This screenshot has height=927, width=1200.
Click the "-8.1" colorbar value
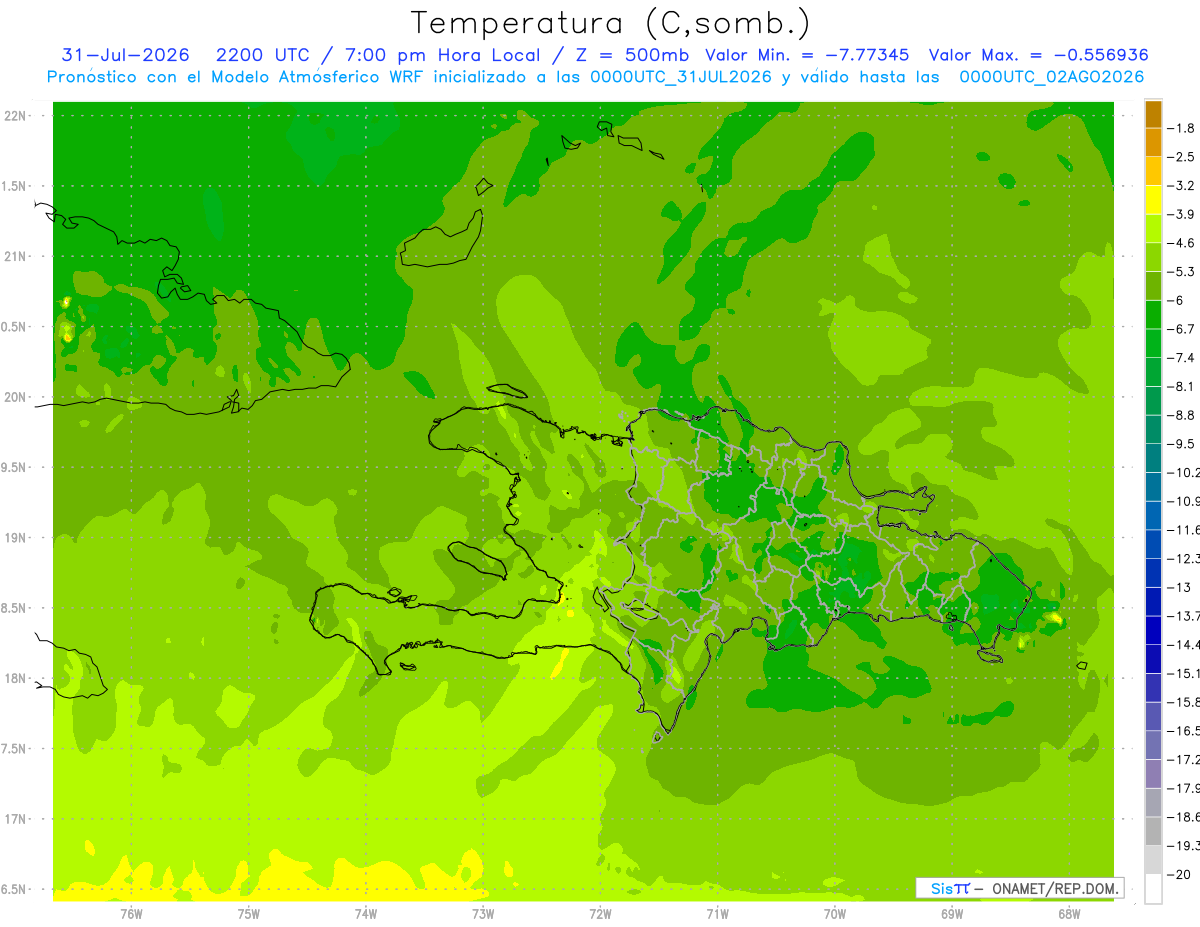pyautogui.click(x=1182, y=387)
